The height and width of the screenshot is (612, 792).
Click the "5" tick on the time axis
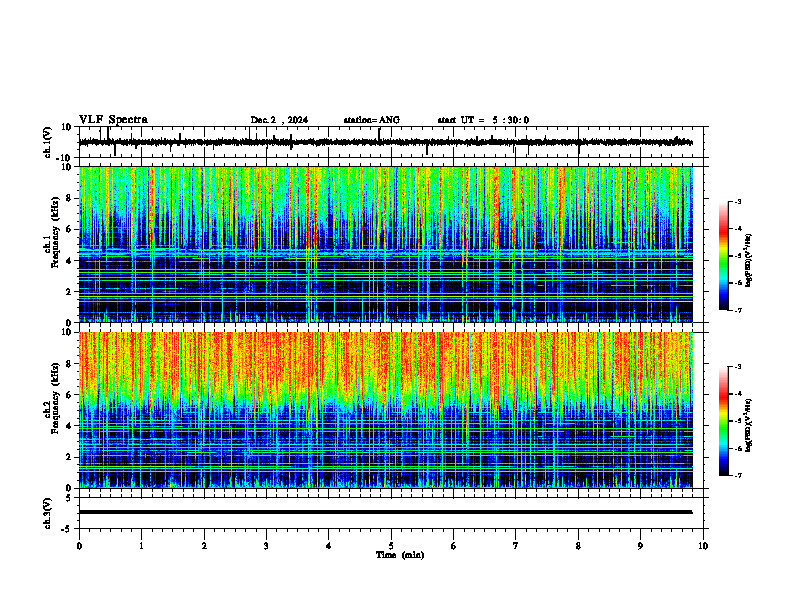[391, 546]
